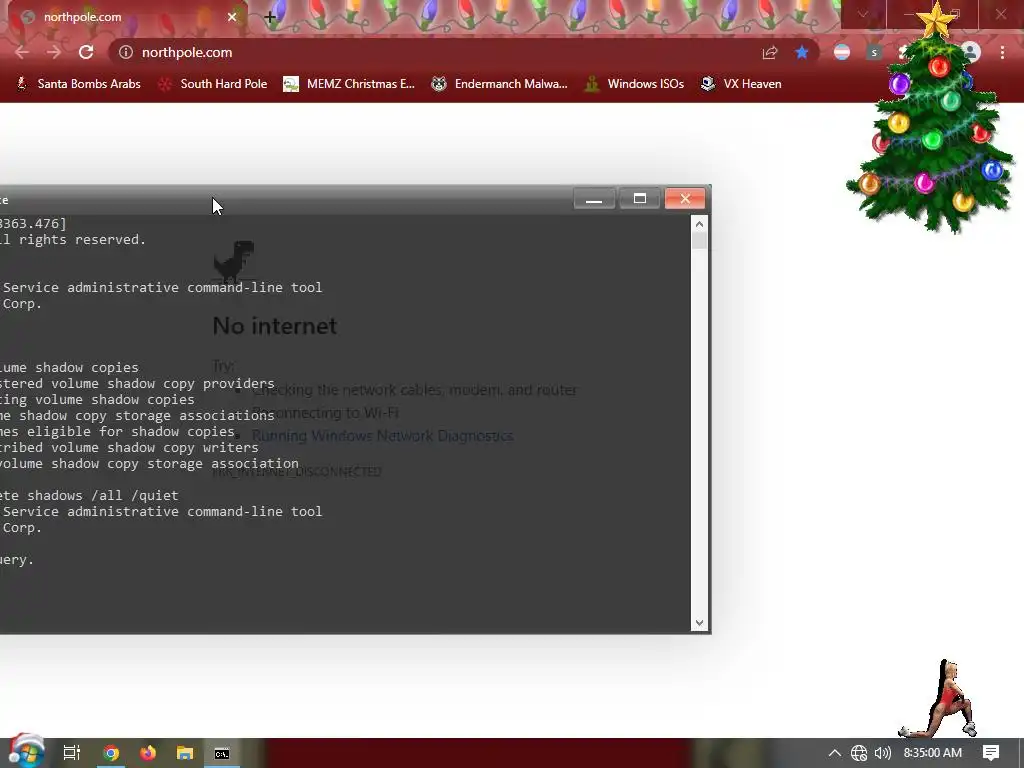
Task: Go back to the previous page
Action: coord(22,52)
